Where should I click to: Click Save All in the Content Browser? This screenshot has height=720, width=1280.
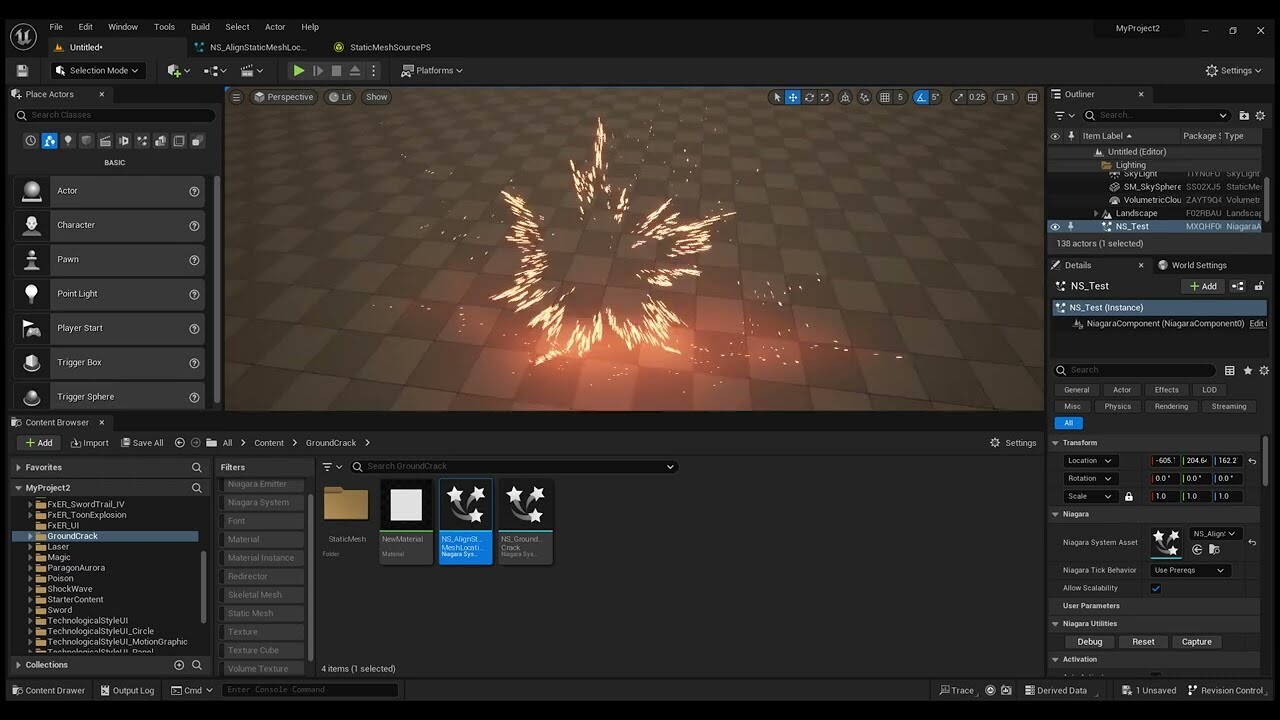142,442
